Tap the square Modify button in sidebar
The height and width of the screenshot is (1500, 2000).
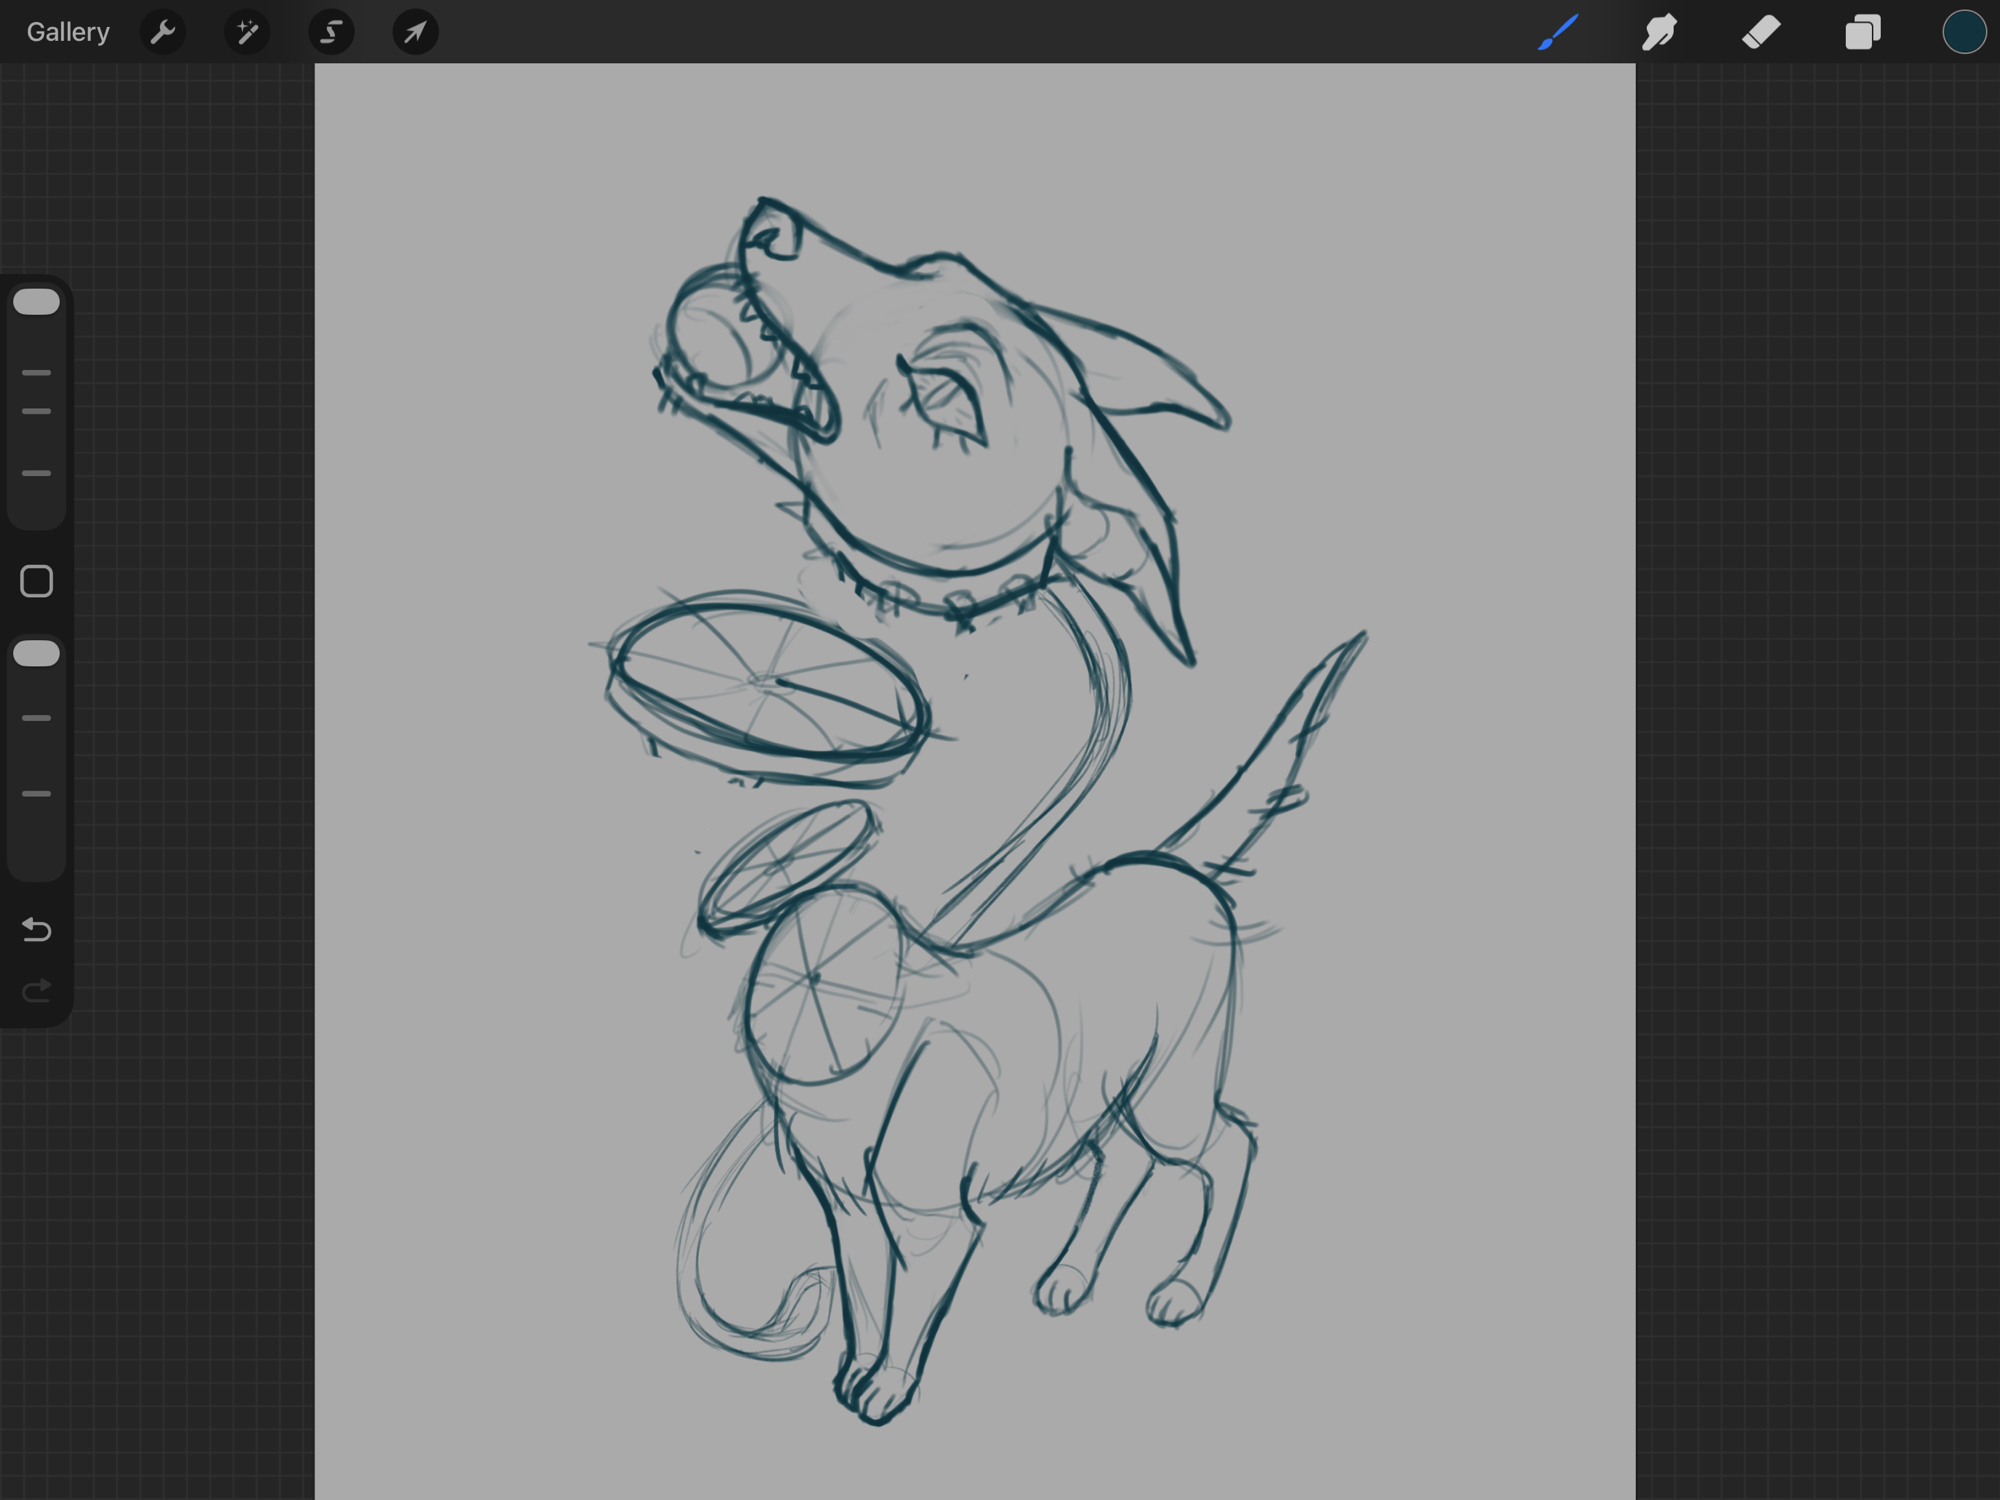37,581
